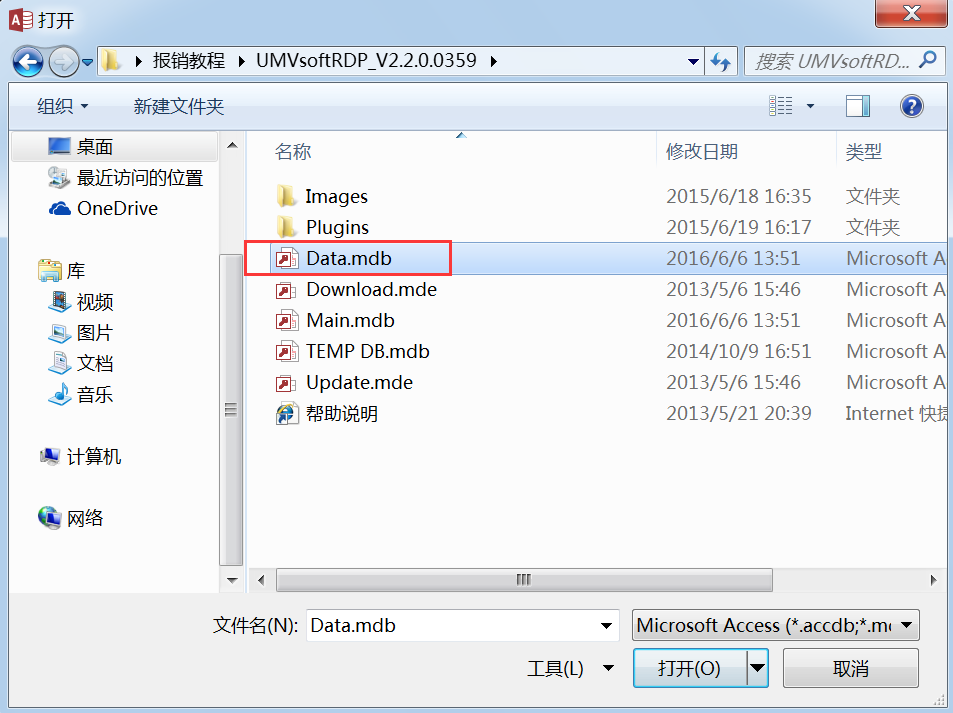Expand the file name history dropdown arrow

pyautogui.click(x=606, y=625)
